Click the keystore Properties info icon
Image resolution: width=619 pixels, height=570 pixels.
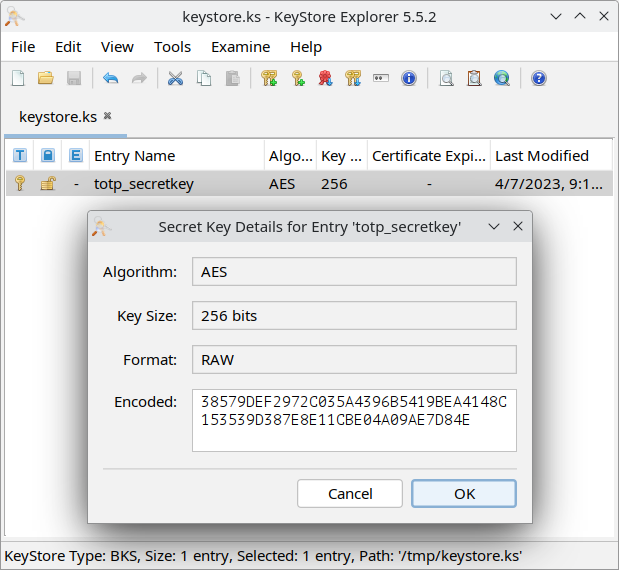(409, 78)
